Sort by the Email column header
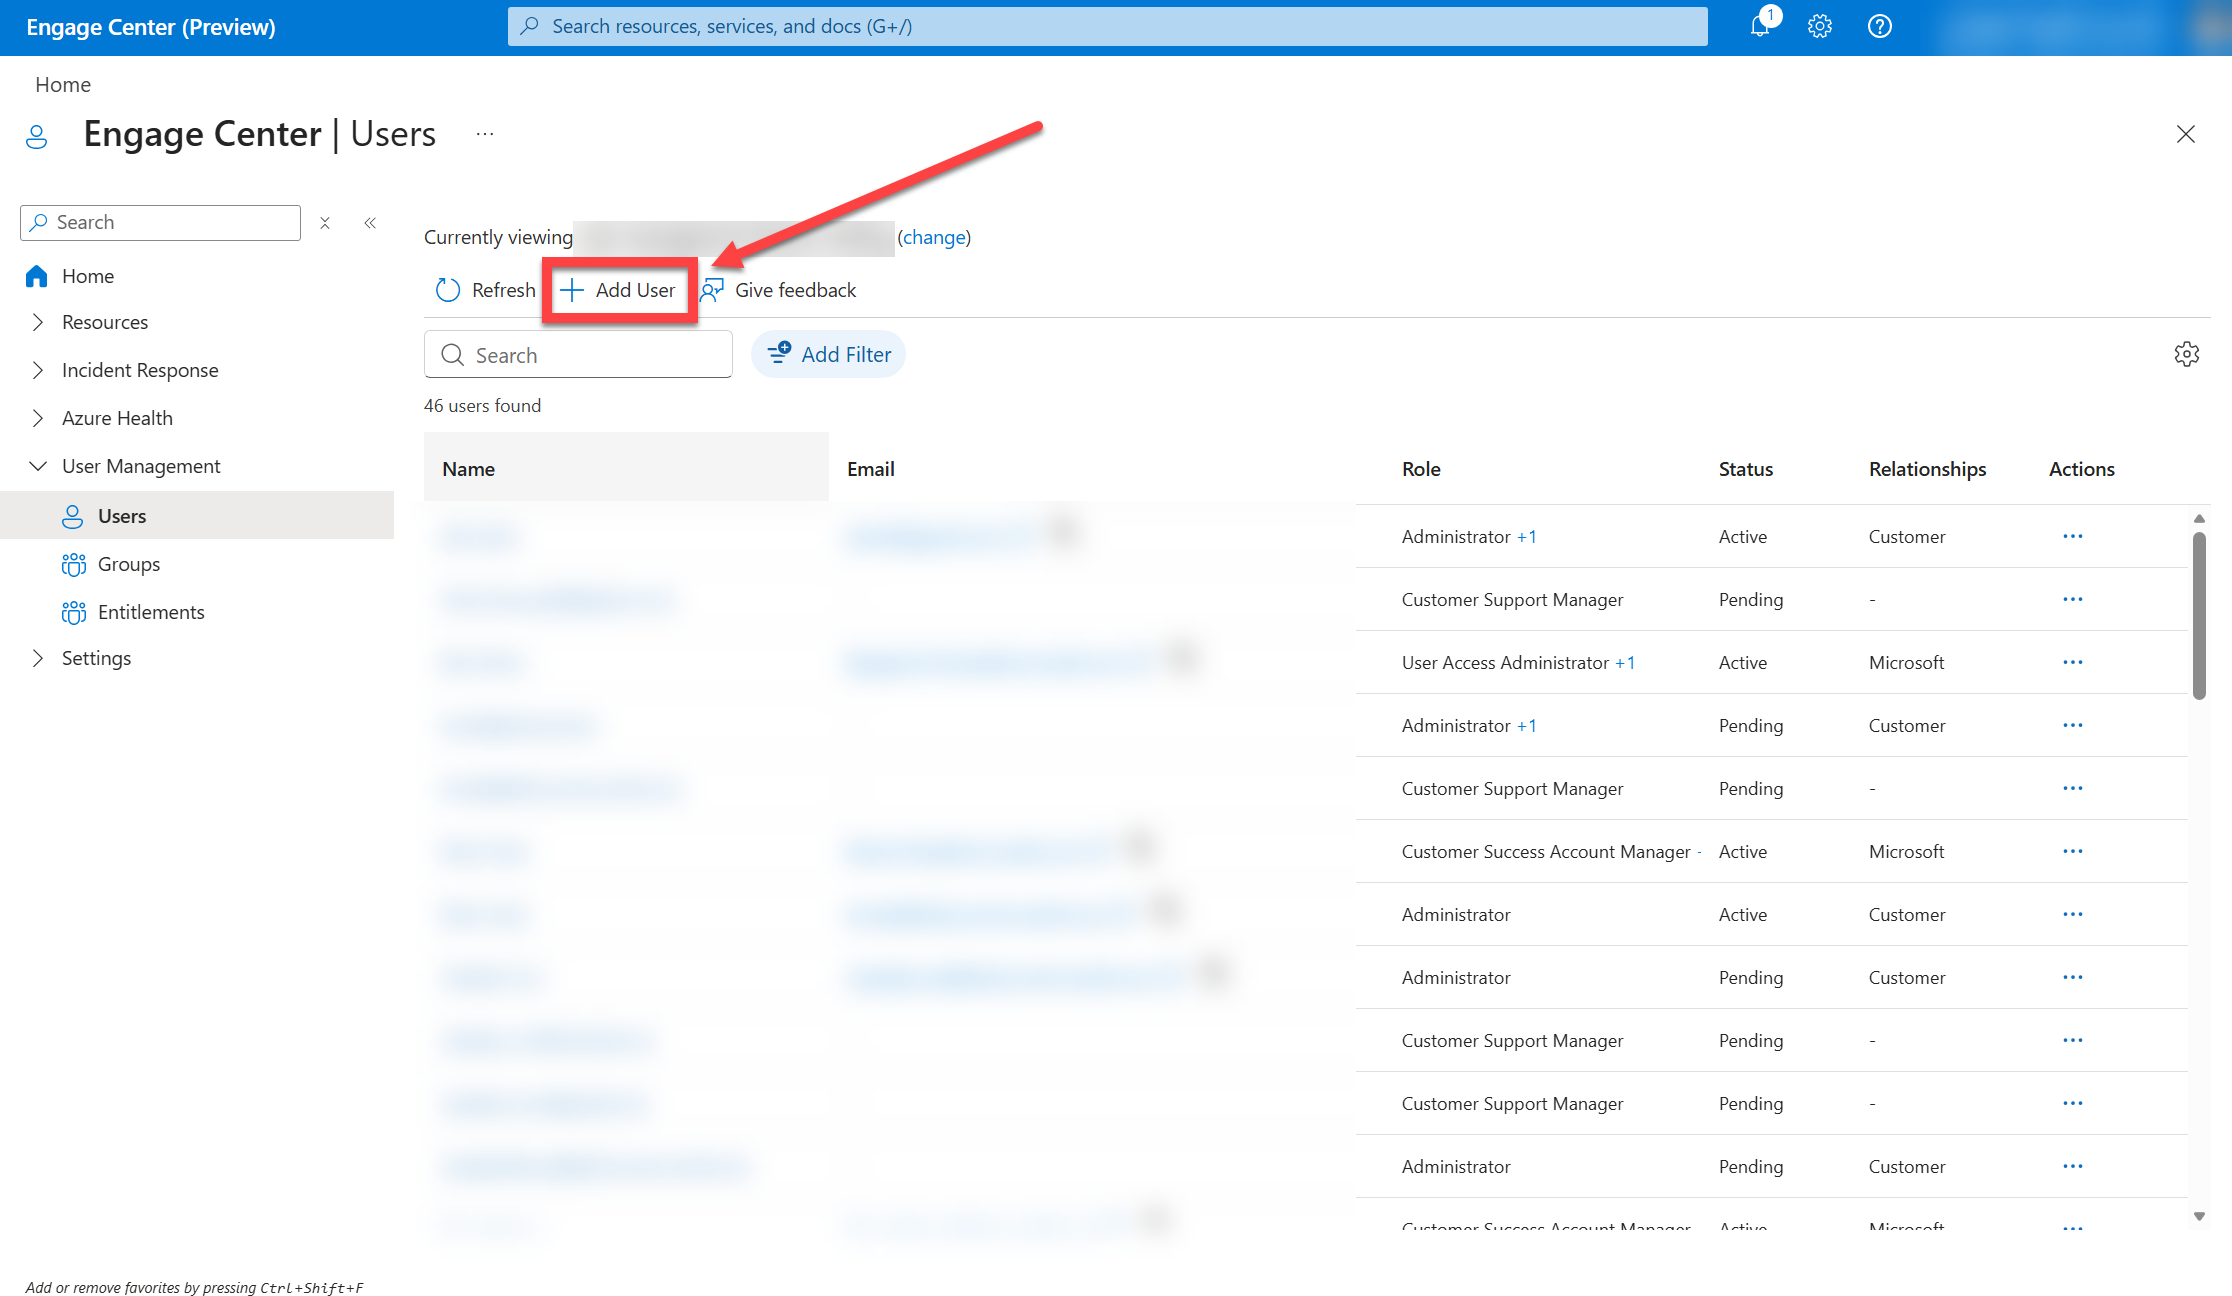This screenshot has height=1296, width=2232. [871, 469]
